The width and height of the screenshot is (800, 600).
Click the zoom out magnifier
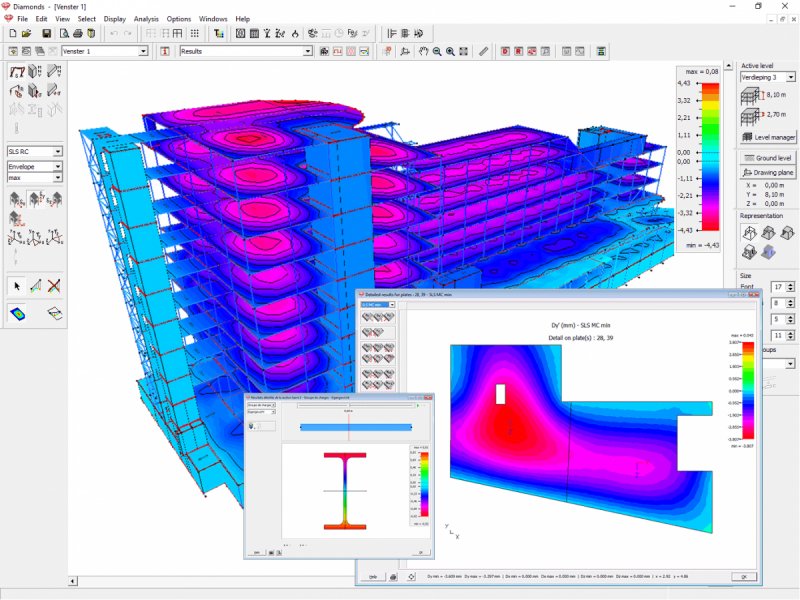[x=437, y=52]
